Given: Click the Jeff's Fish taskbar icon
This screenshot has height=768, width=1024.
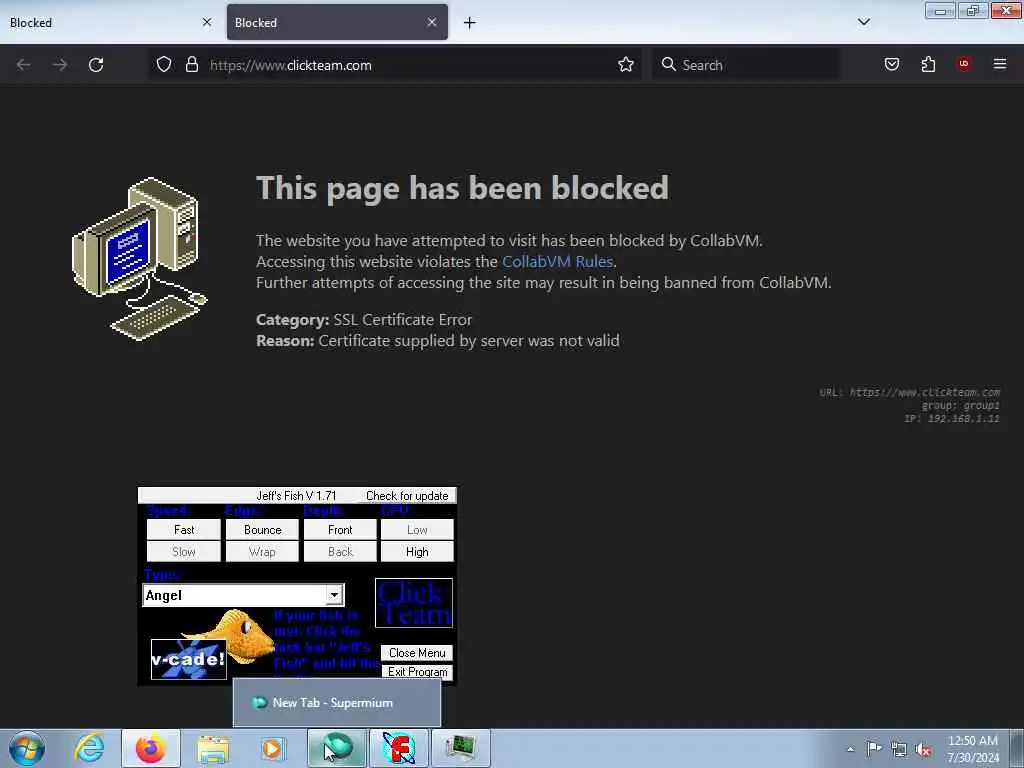Looking at the screenshot, I should [399, 748].
